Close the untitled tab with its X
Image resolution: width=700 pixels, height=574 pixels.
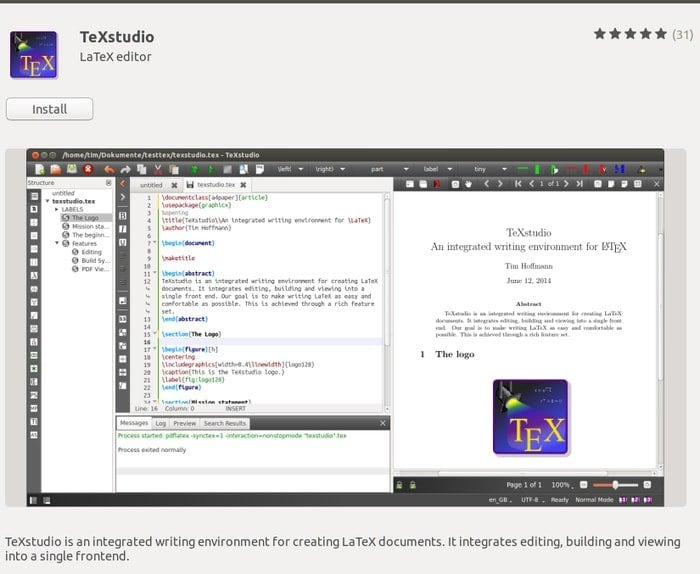pos(174,185)
